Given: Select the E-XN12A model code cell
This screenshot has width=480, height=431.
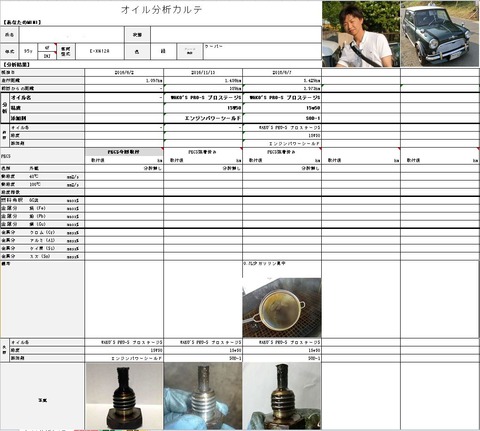Looking at the screenshot, I should [100, 51].
